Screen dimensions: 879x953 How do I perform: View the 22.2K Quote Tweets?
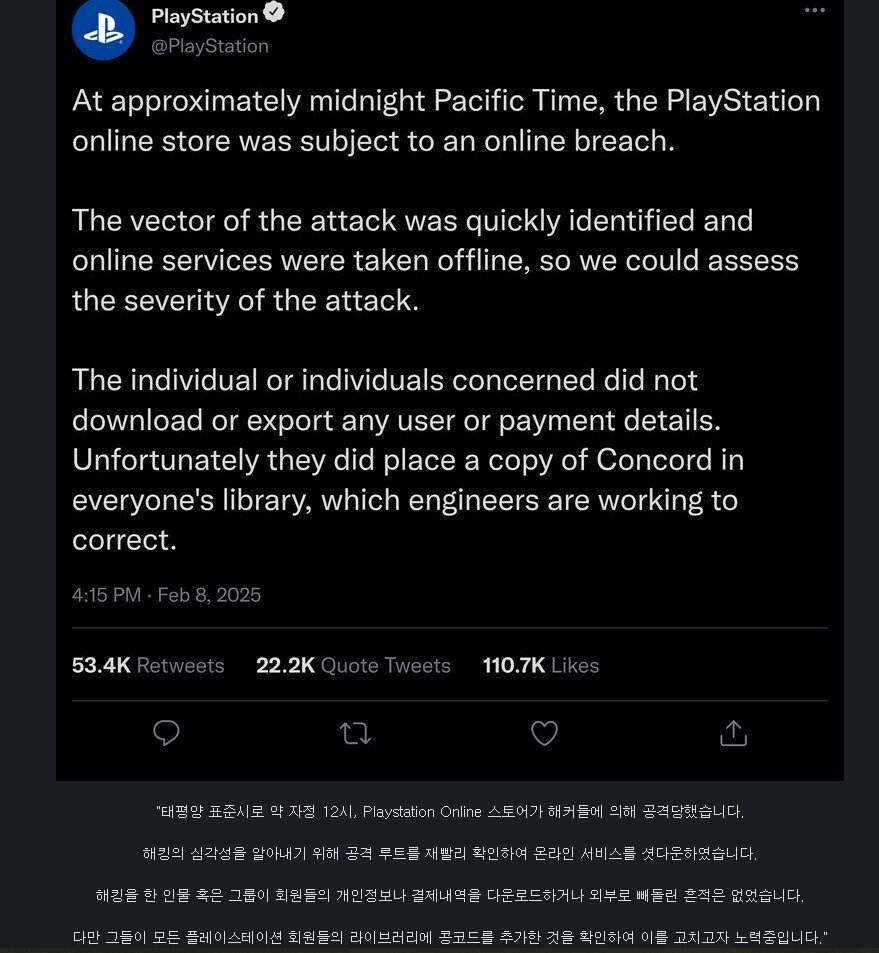[353, 665]
